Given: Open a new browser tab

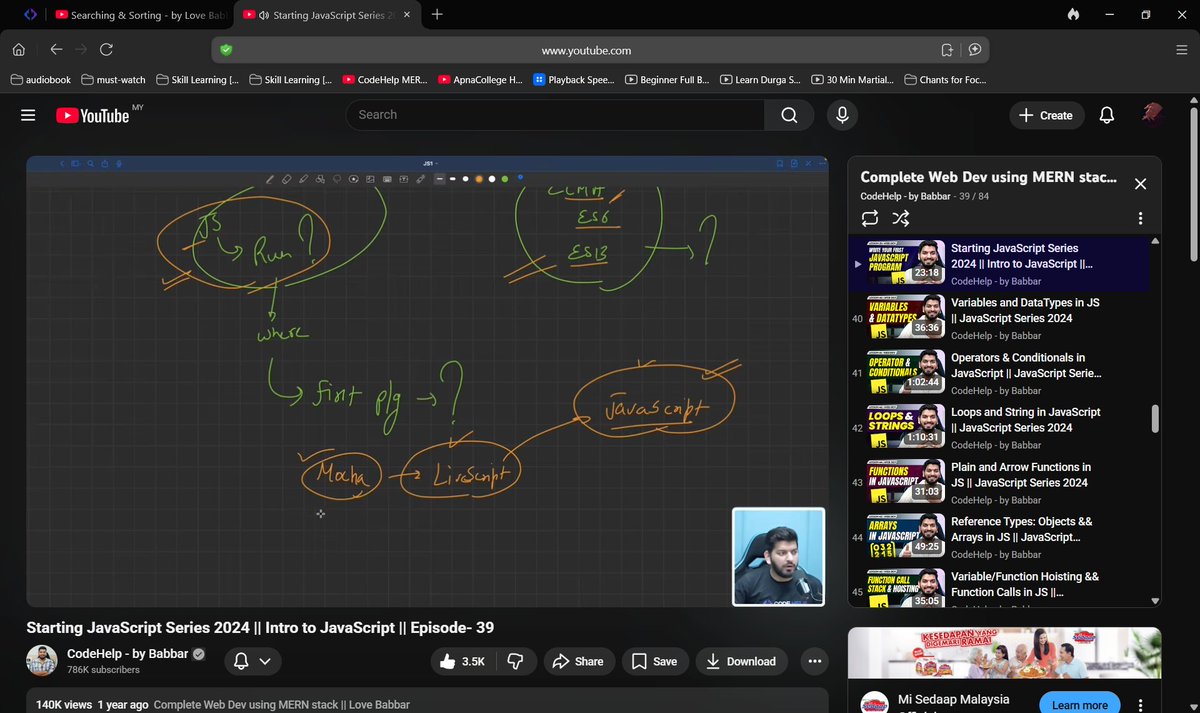Looking at the screenshot, I should tap(437, 15).
